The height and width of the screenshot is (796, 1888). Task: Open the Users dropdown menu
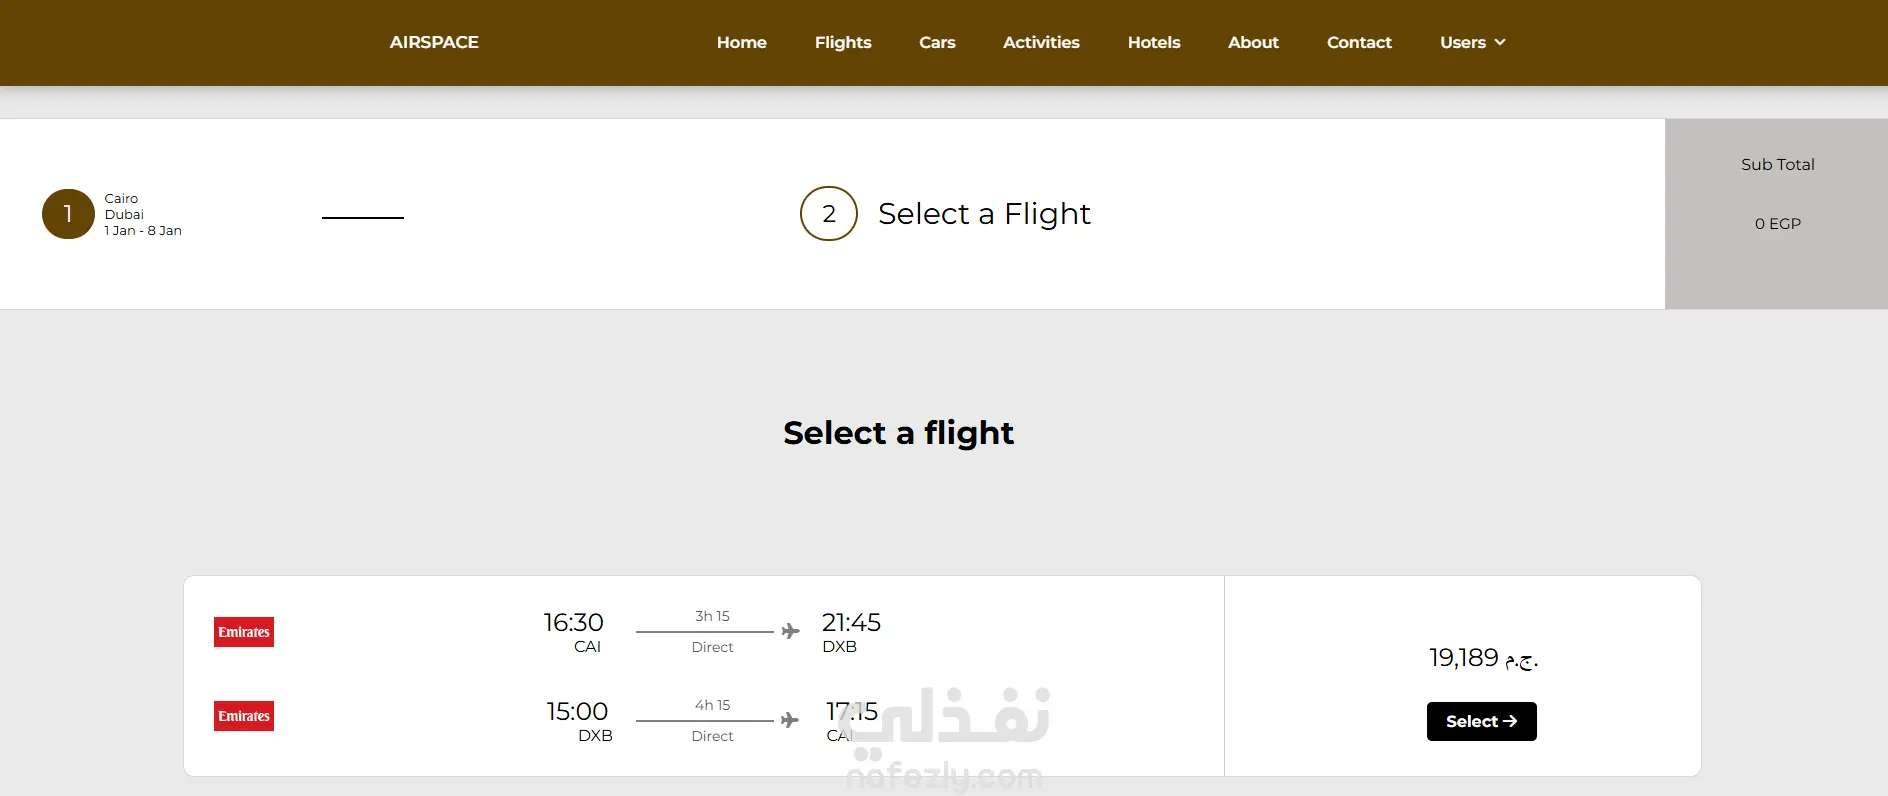point(1472,42)
